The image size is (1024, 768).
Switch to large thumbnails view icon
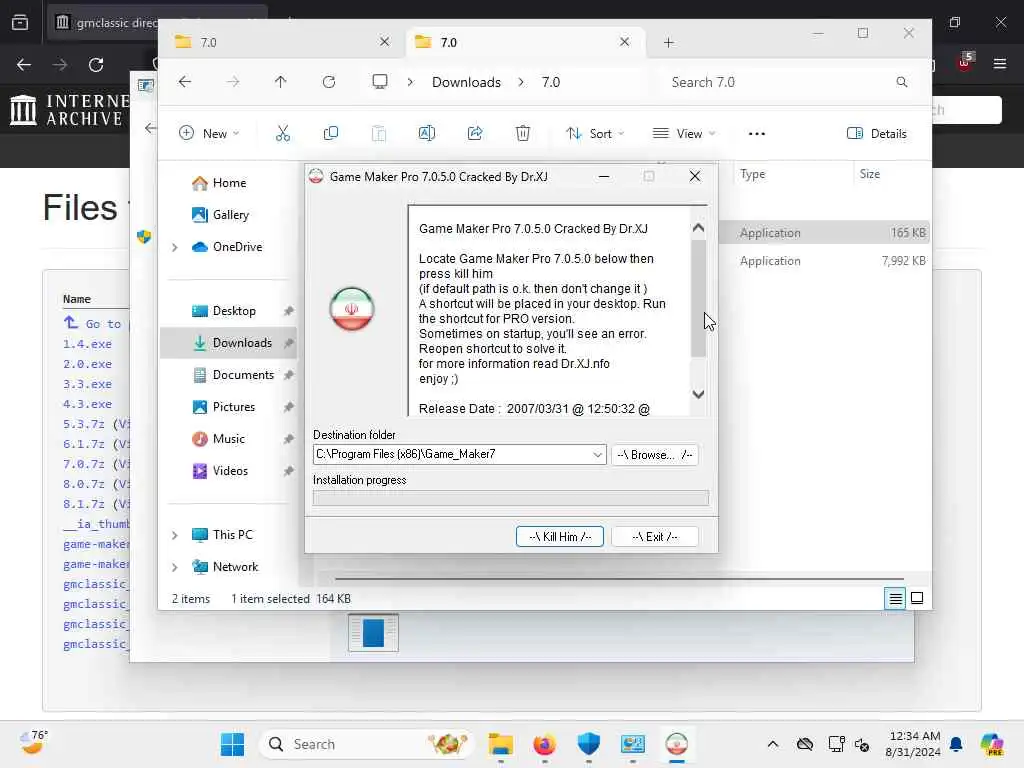coord(917,598)
